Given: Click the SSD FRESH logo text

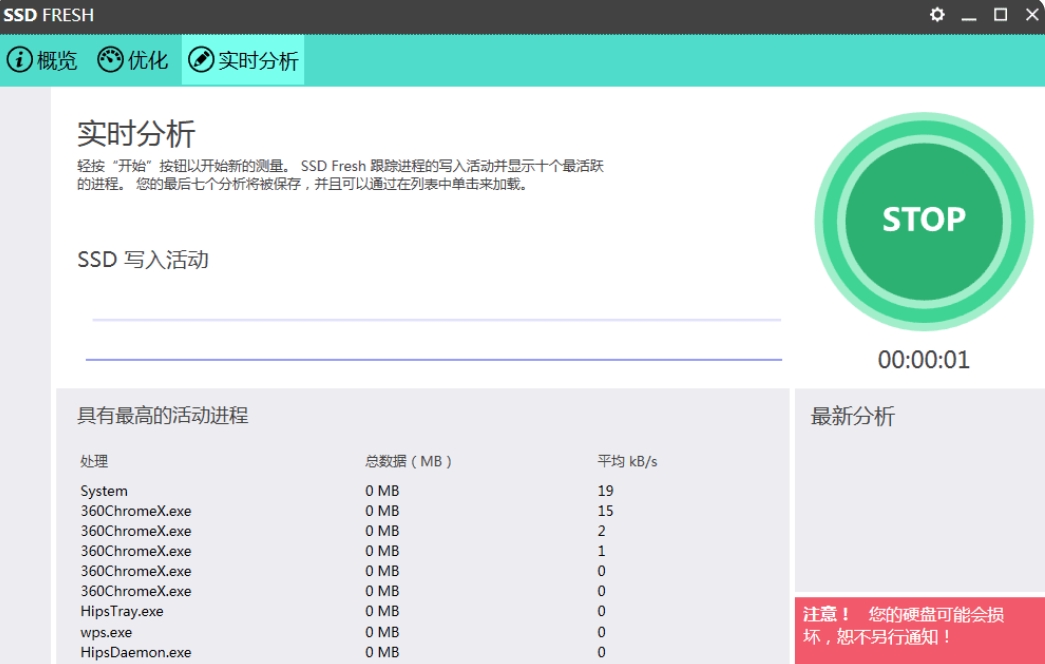Looking at the screenshot, I should tap(47, 15).
